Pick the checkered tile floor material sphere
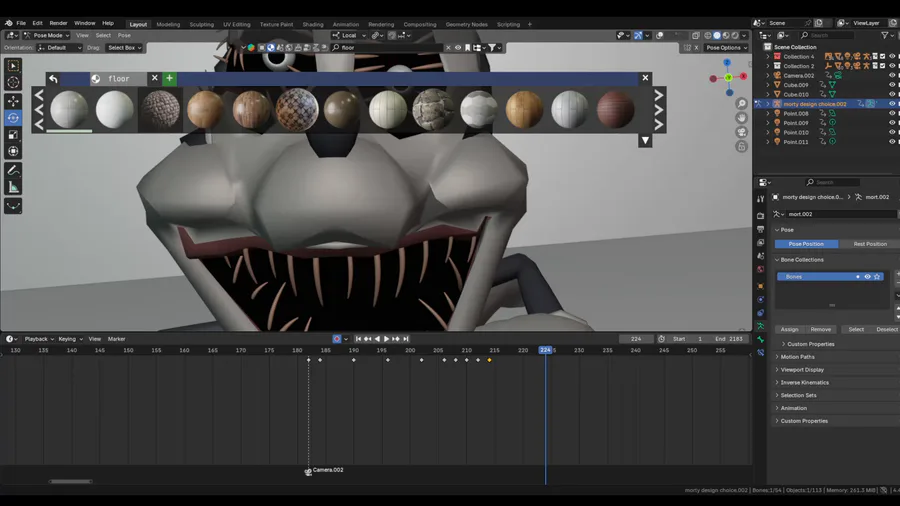Viewport: 900px width, 506px height. pyautogui.click(x=297, y=109)
